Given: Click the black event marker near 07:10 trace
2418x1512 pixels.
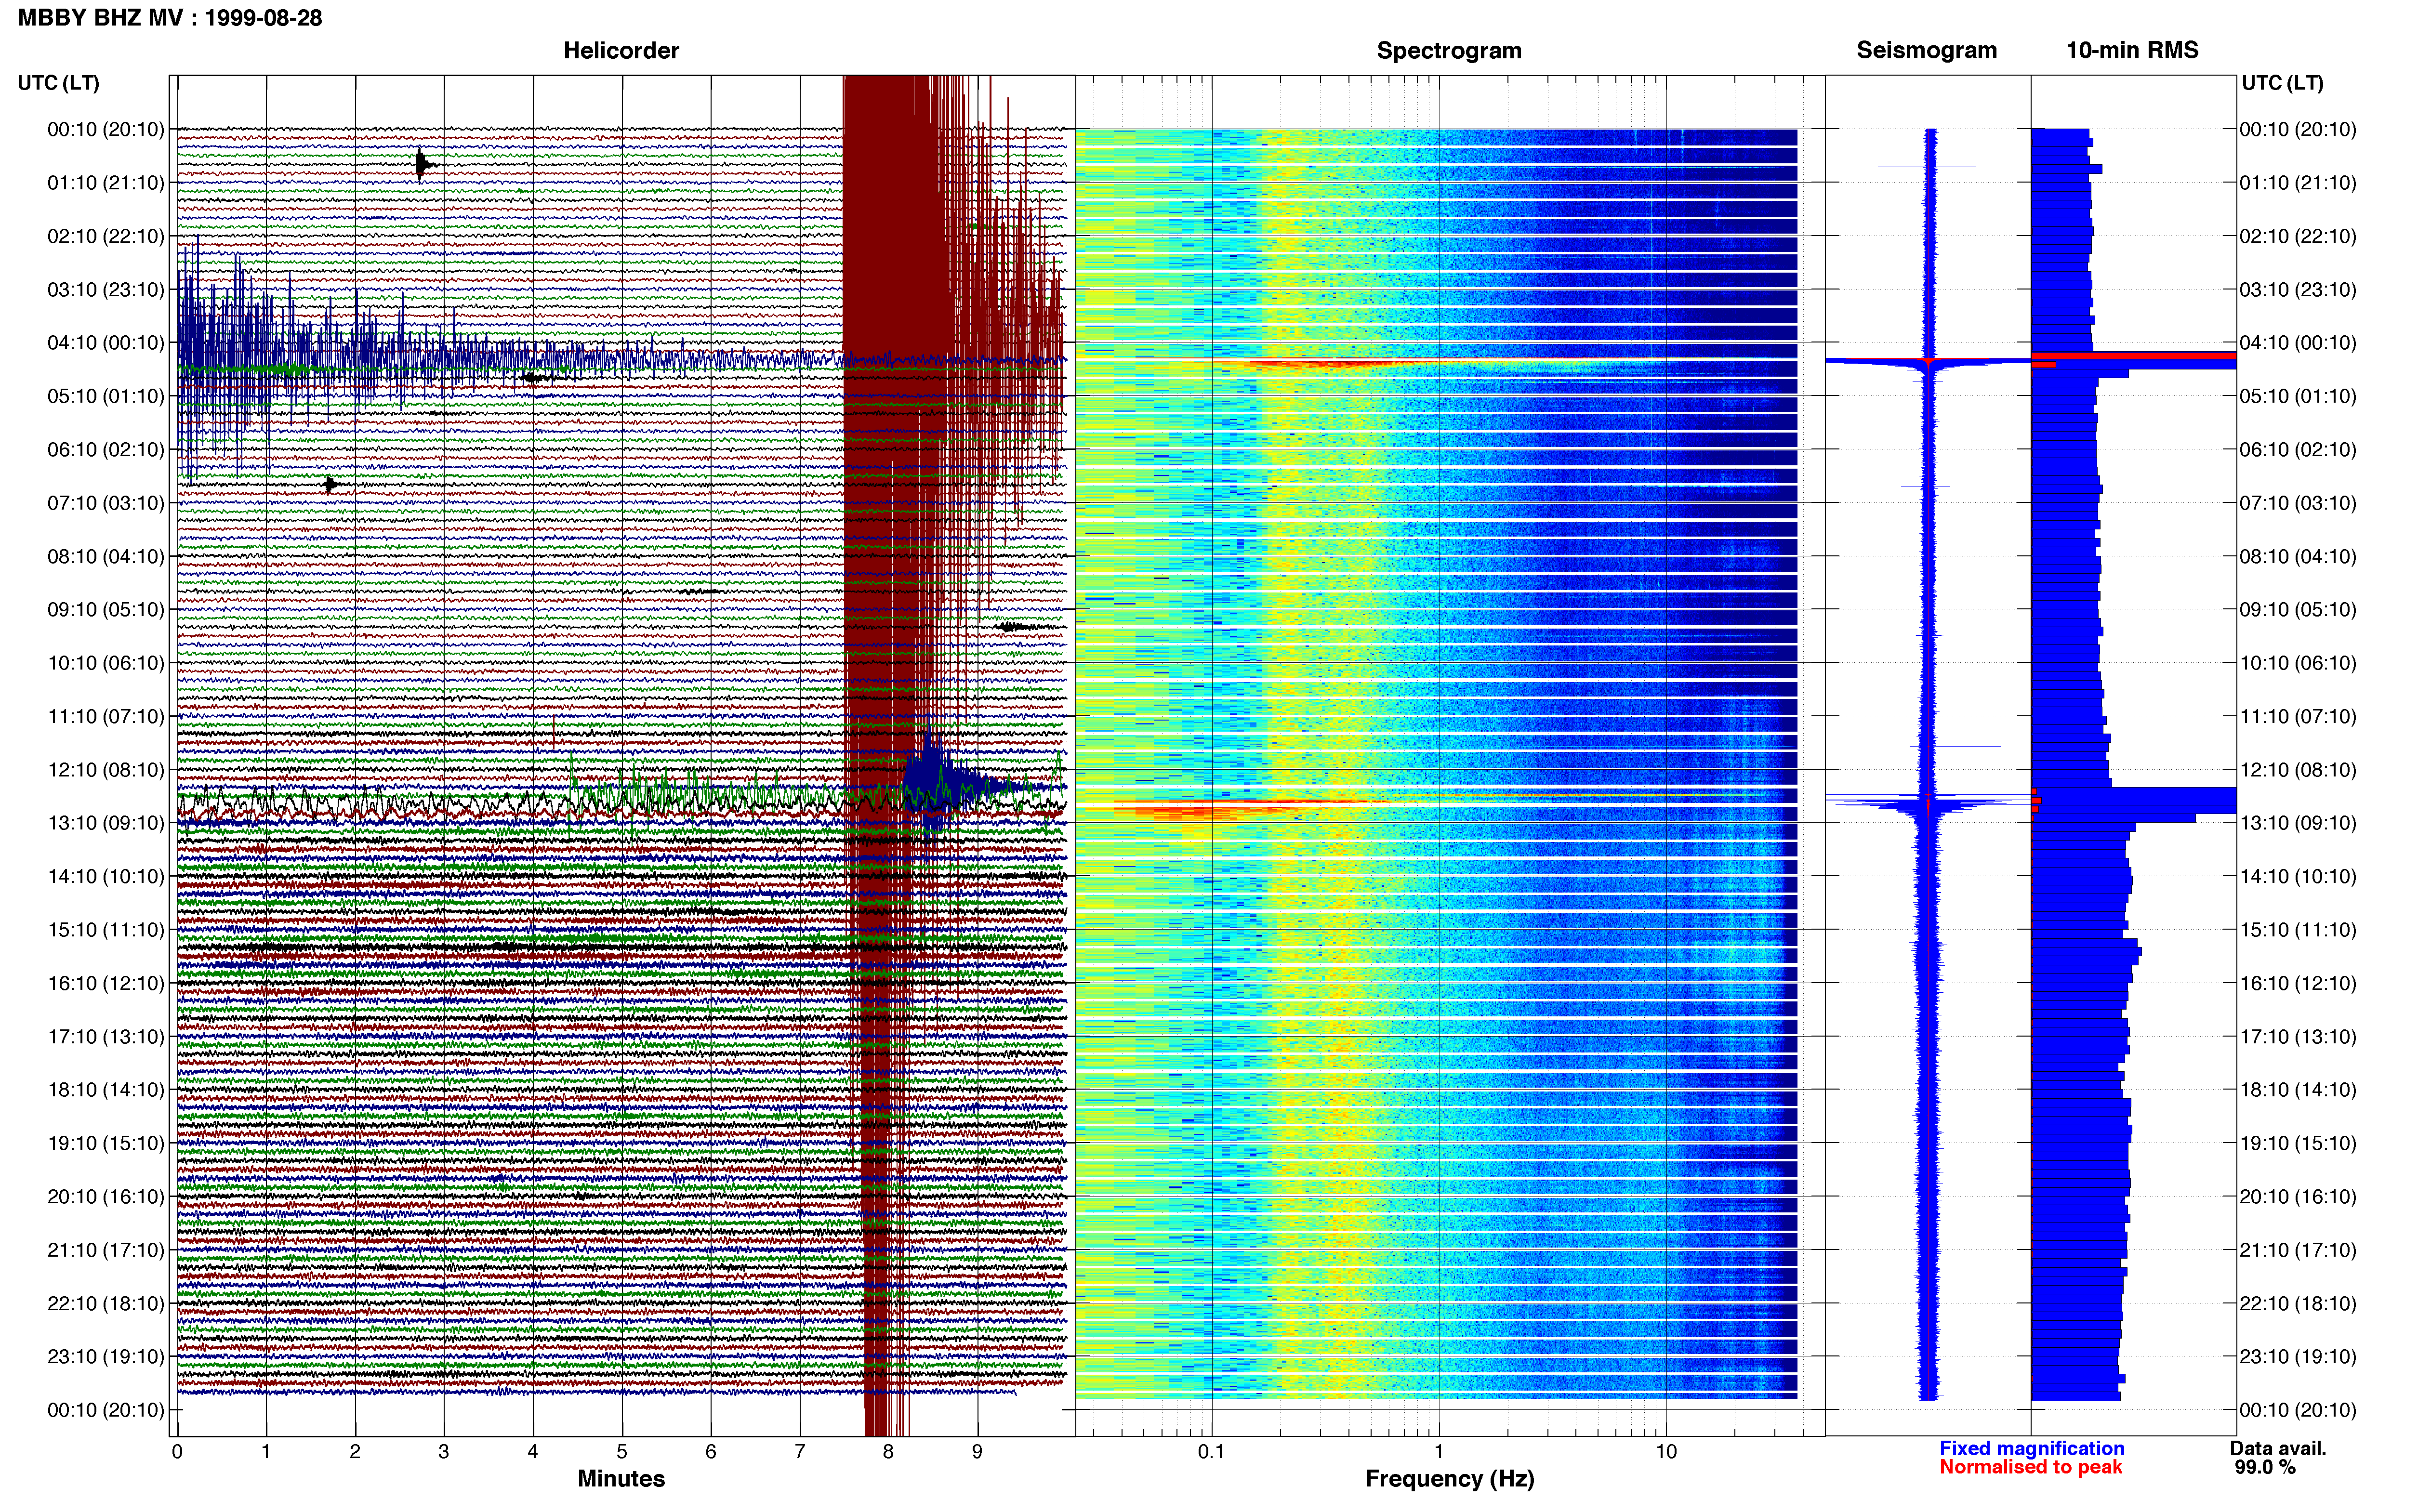Looking at the screenshot, I should 330,485.
